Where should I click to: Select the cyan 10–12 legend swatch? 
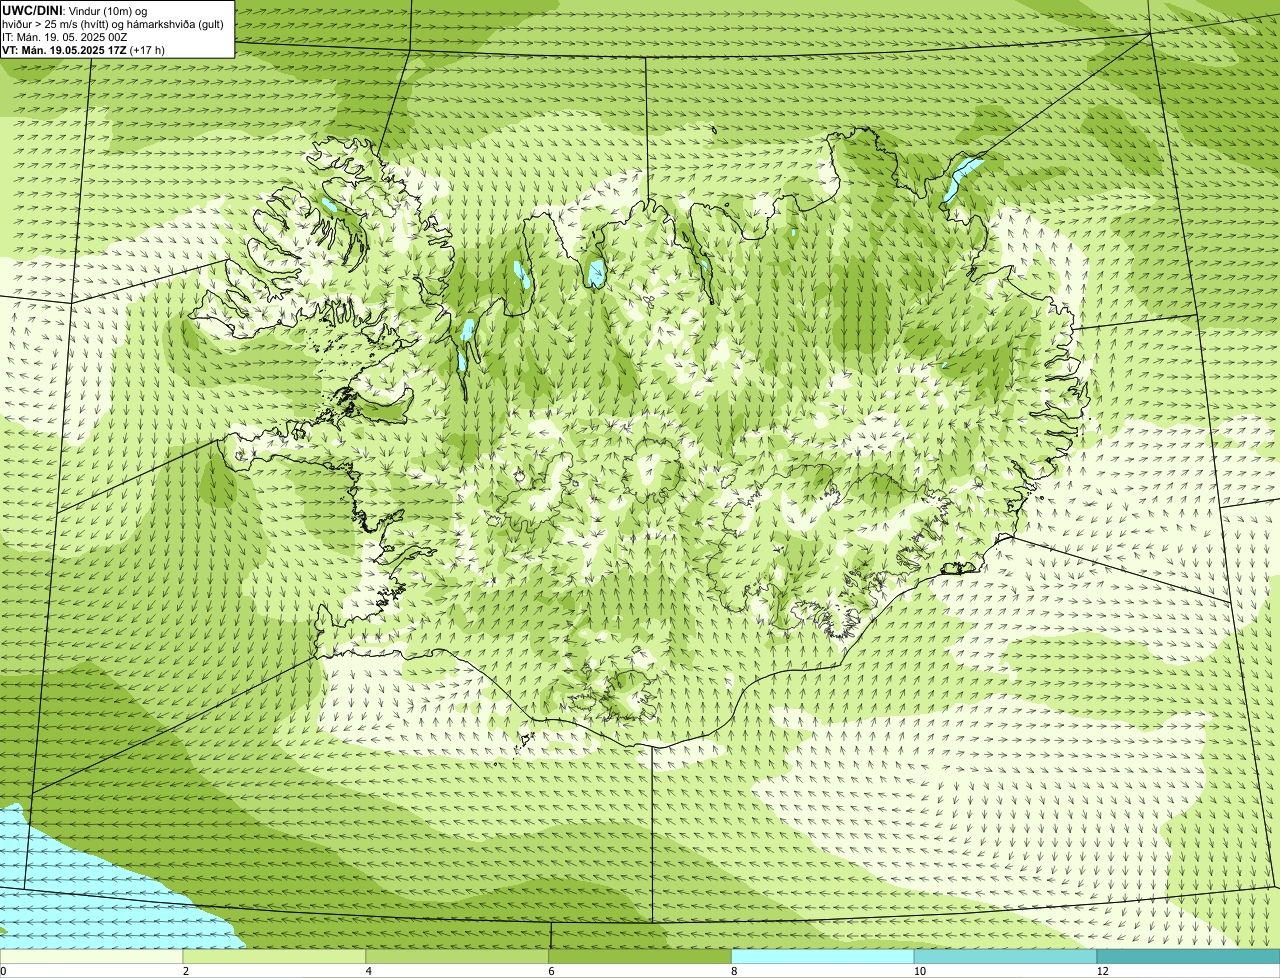[1005, 956]
